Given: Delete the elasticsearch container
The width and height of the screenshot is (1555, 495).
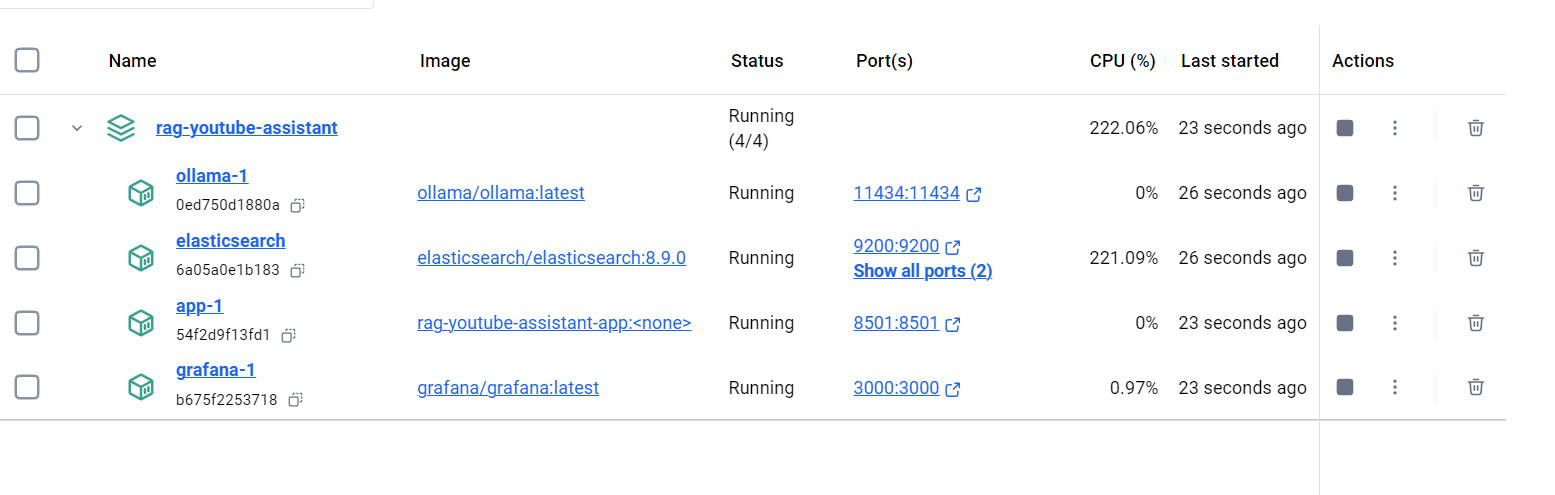Looking at the screenshot, I should pos(1475,258).
